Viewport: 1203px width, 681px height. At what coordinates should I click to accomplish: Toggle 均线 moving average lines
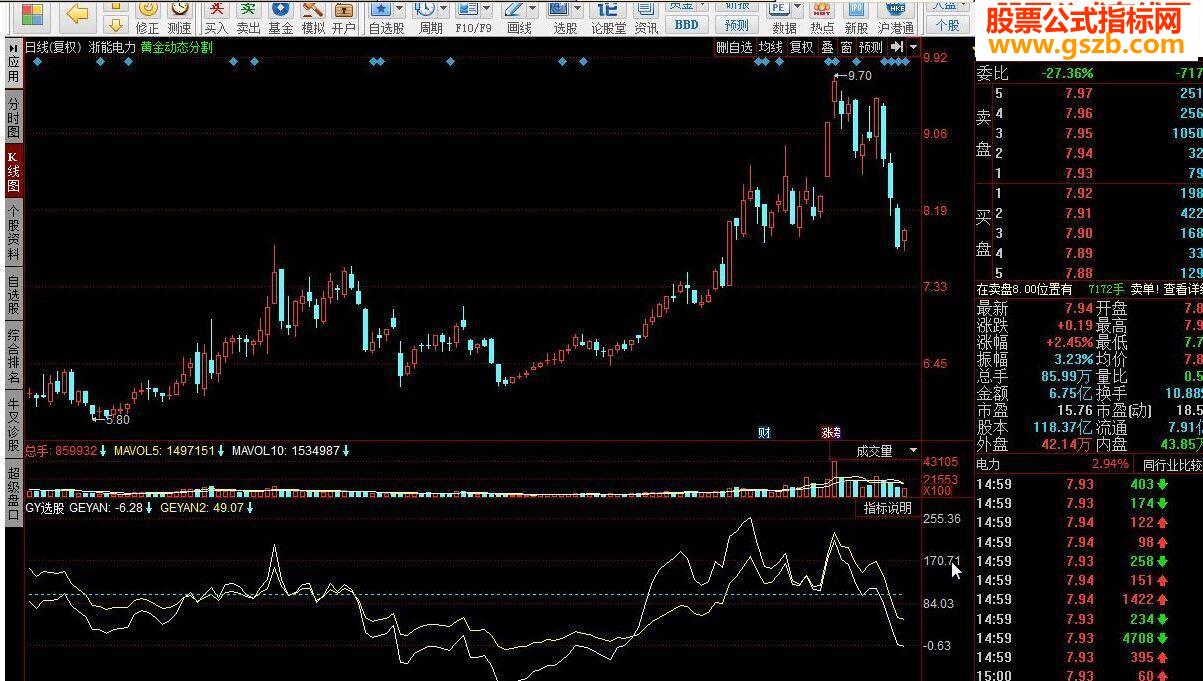point(770,47)
